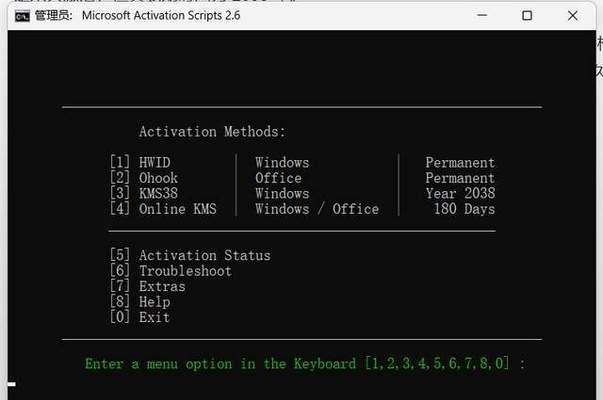The height and width of the screenshot is (400, 603).
Task: Click 'Windows' in the KMS38 row
Action: coord(282,193)
